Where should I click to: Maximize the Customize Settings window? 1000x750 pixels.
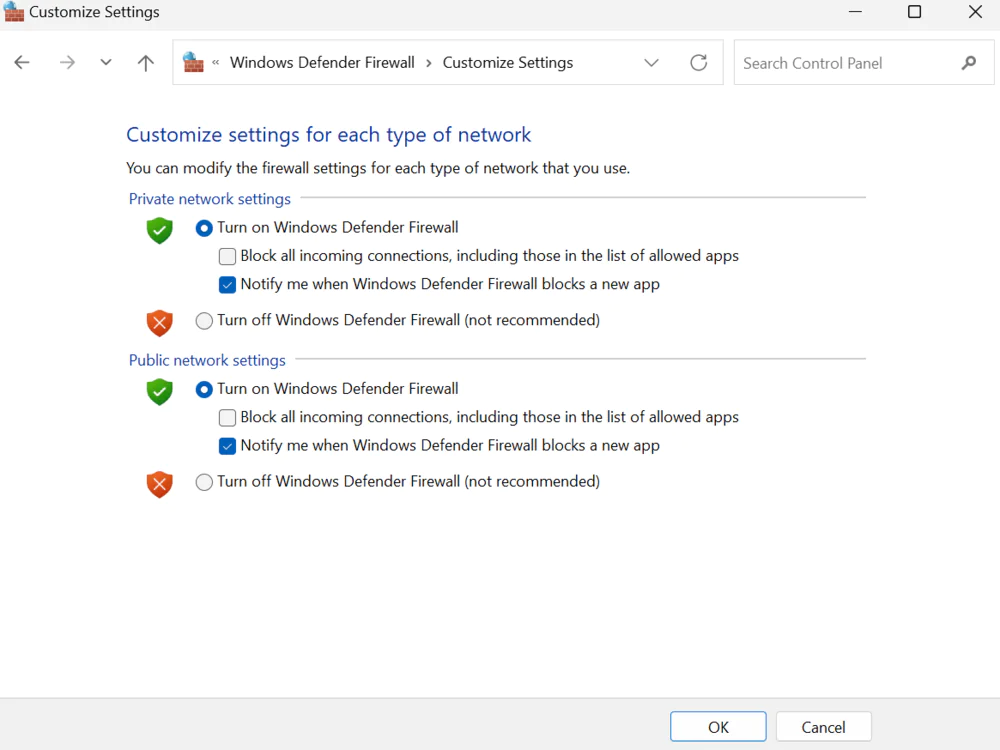point(915,11)
